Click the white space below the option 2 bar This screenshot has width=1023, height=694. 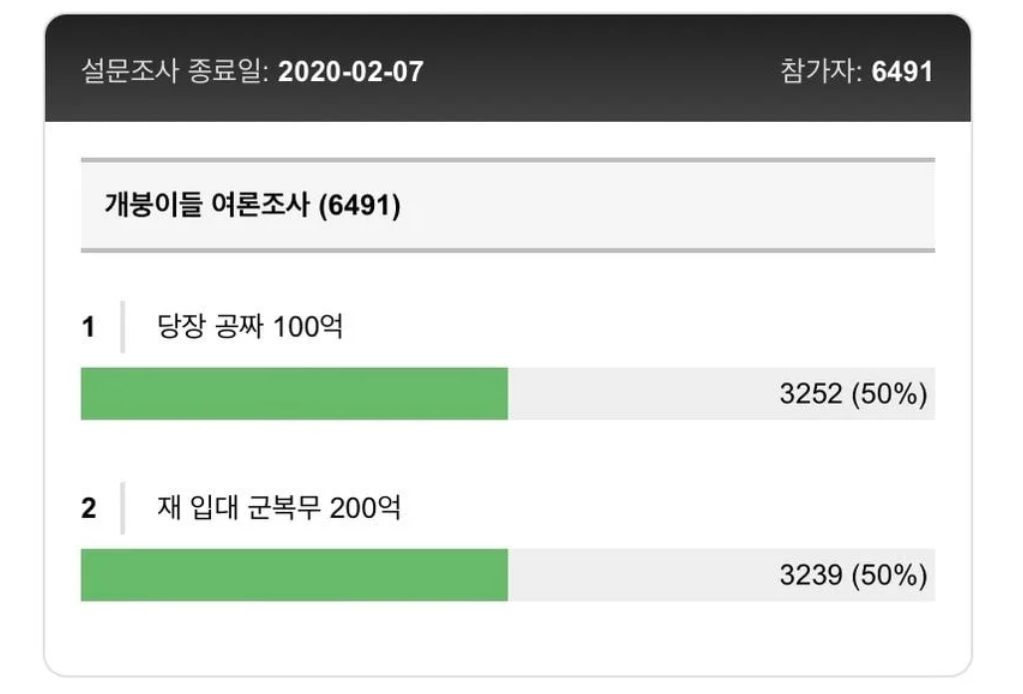(508, 635)
